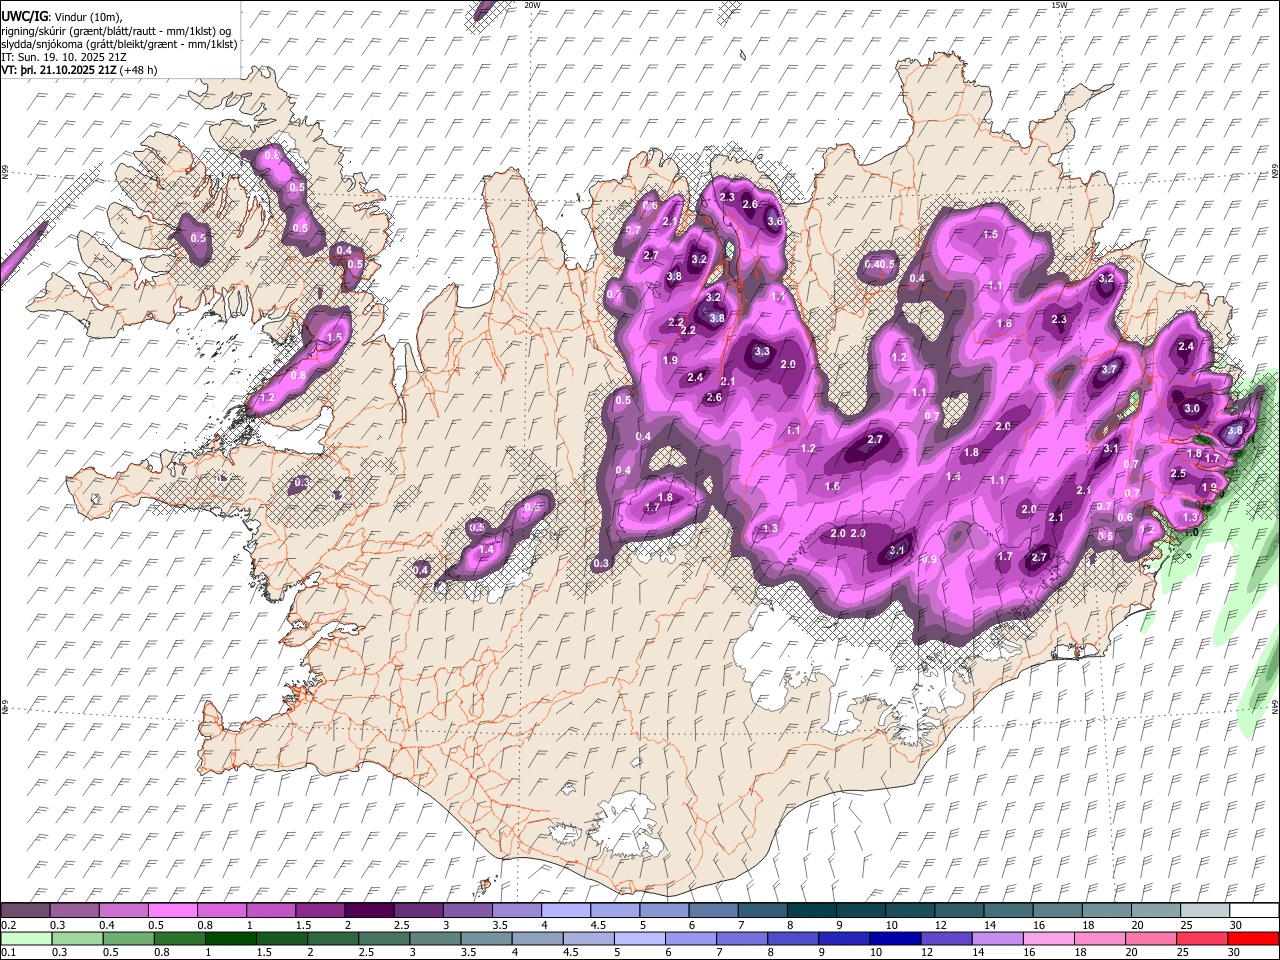Screen dimensions: 1280x960
Task: Click the bottom-row blue swatch between 9 and 10
Action: [842, 938]
